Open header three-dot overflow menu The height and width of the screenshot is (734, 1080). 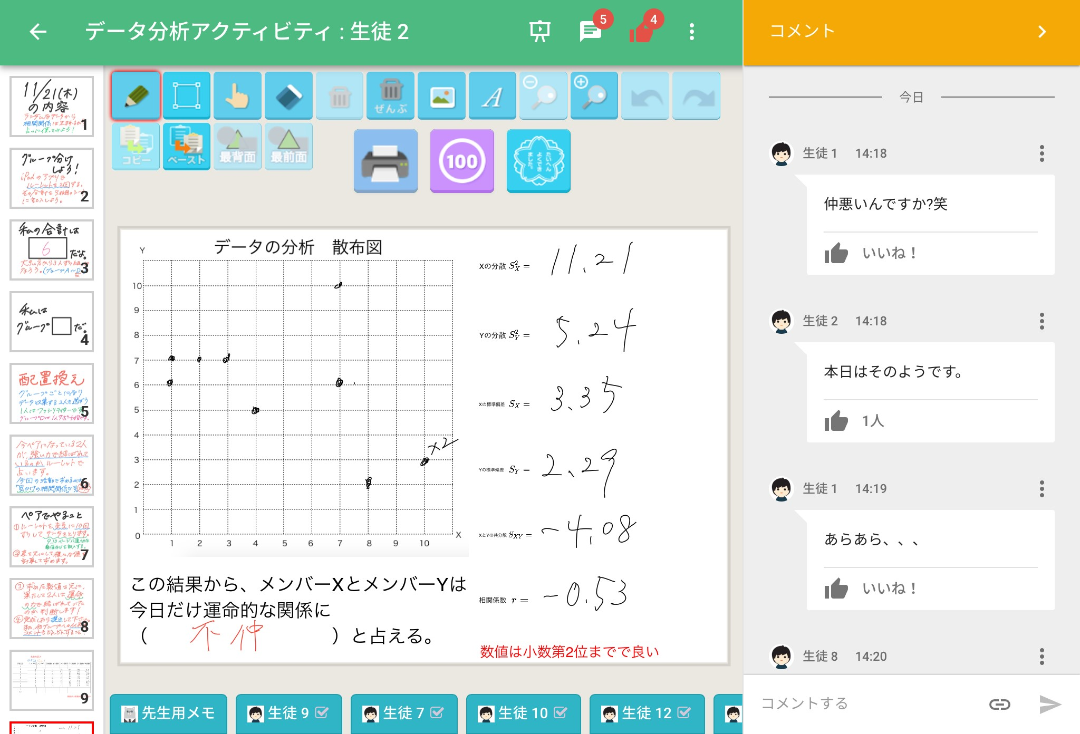692,32
